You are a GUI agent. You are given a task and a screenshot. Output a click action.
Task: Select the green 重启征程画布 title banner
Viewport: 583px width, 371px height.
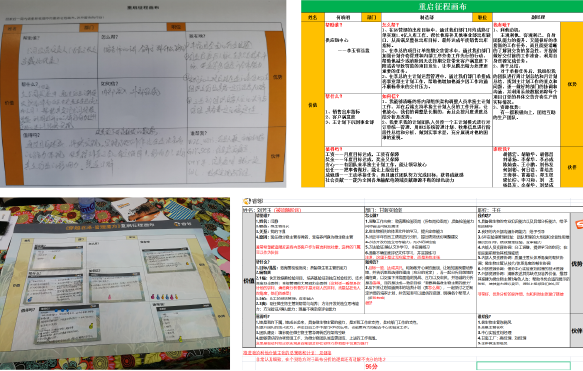point(442,6)
